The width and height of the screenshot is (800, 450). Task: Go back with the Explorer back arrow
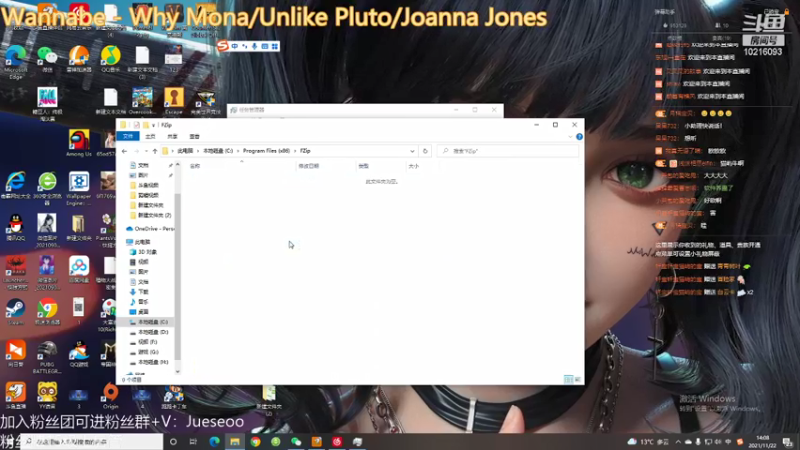coord(124,151)
